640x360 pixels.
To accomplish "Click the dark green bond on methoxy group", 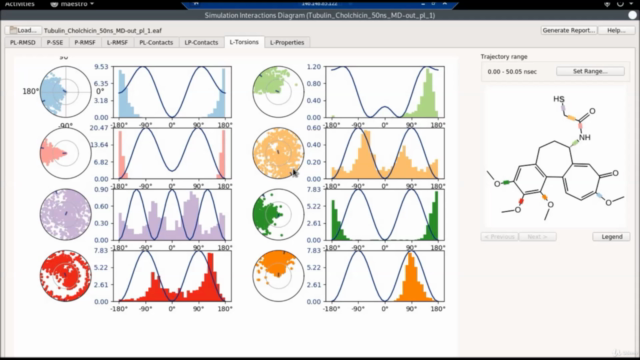I will (506, 182).
